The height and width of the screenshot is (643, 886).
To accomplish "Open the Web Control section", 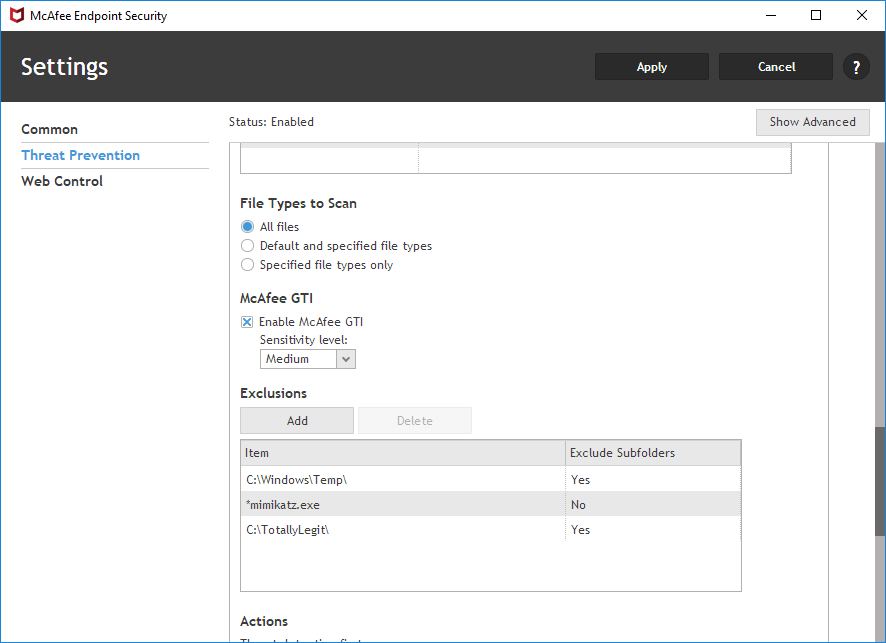I will click(x=62, y=181).
